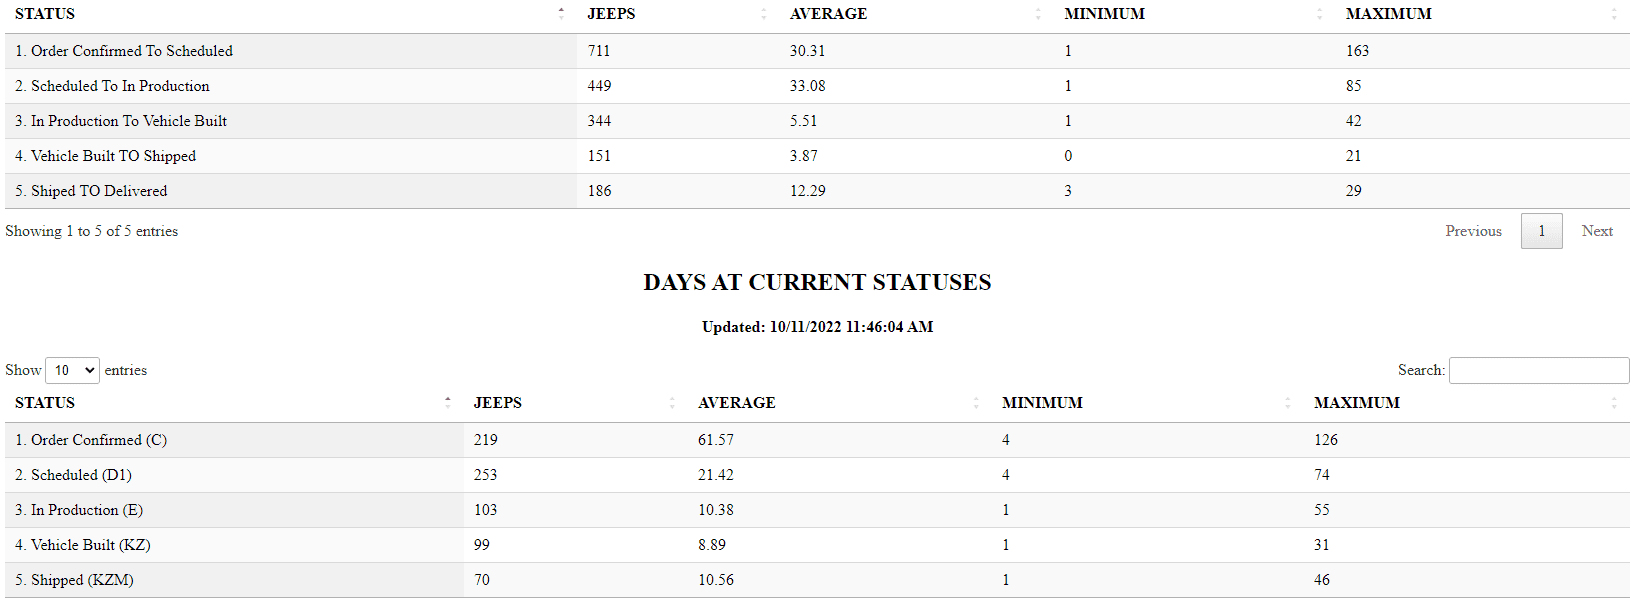This screenshot has width=1635, height=600.
Task: Focus the Search input field
Action: pyautogui.click(x=1539, y=370)
